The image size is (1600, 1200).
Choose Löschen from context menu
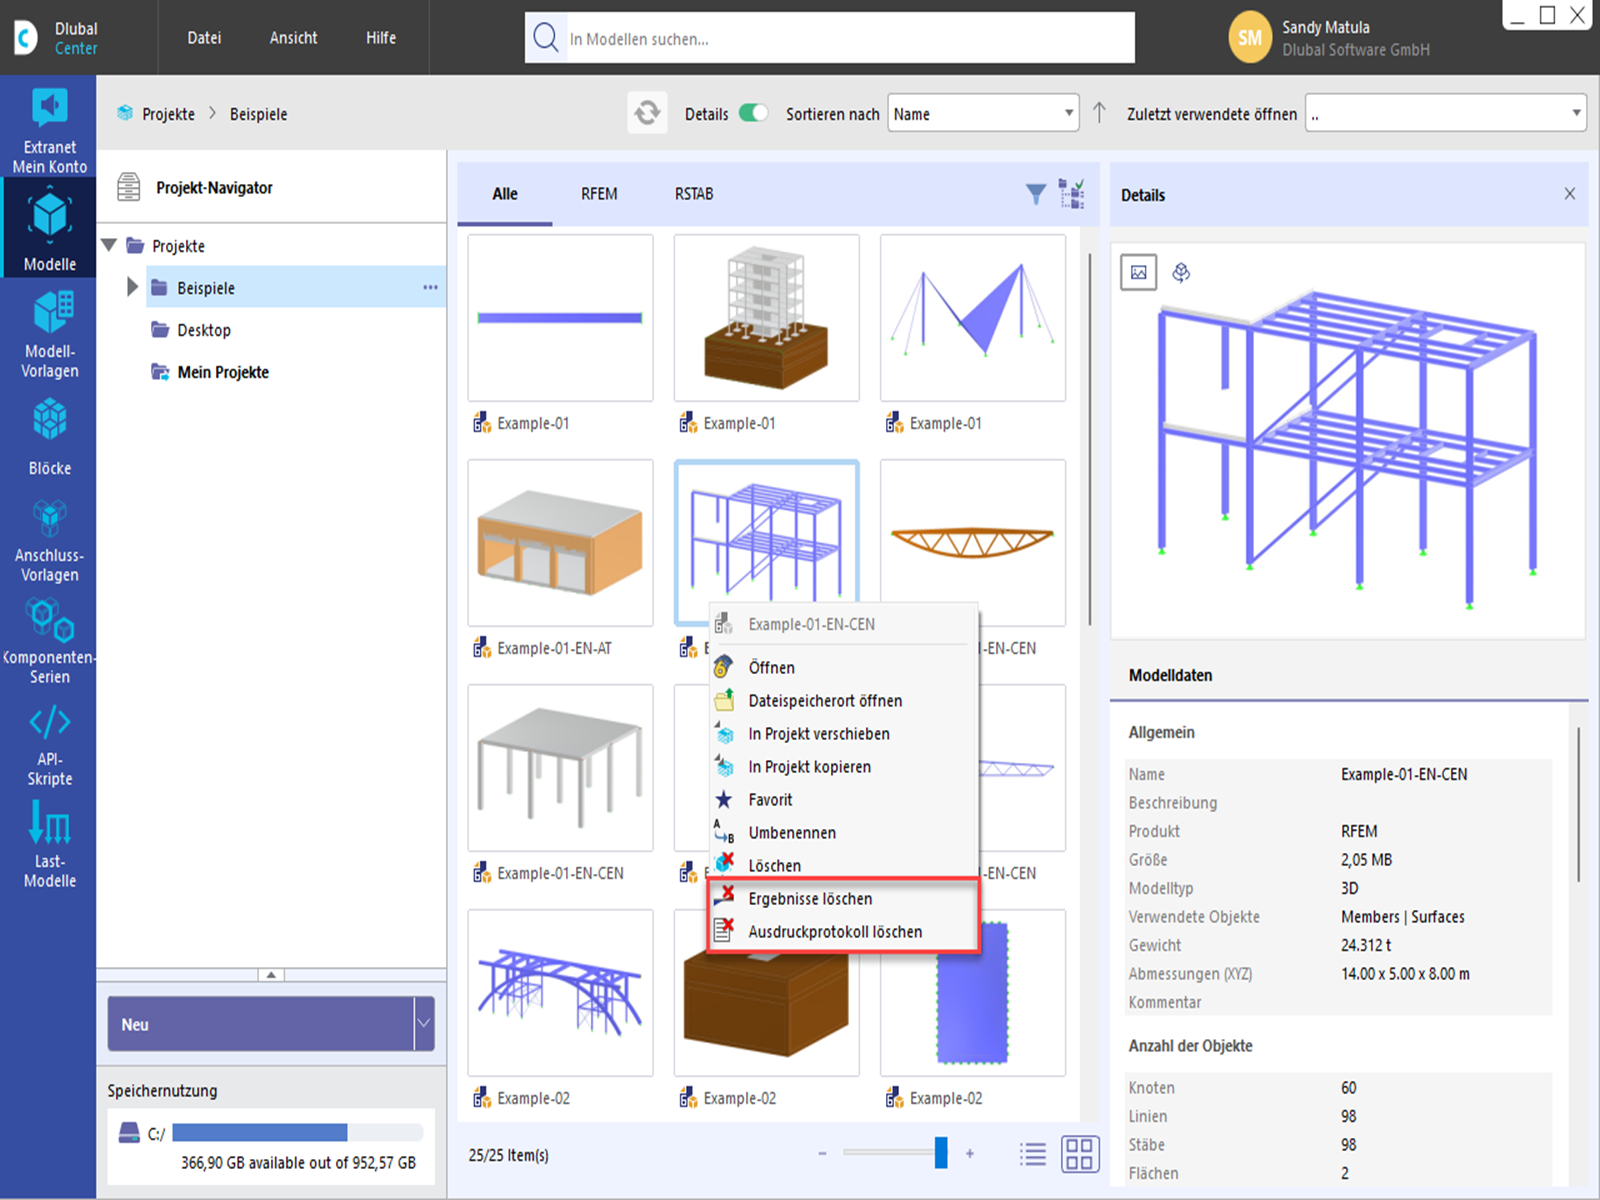click(843, 864)
